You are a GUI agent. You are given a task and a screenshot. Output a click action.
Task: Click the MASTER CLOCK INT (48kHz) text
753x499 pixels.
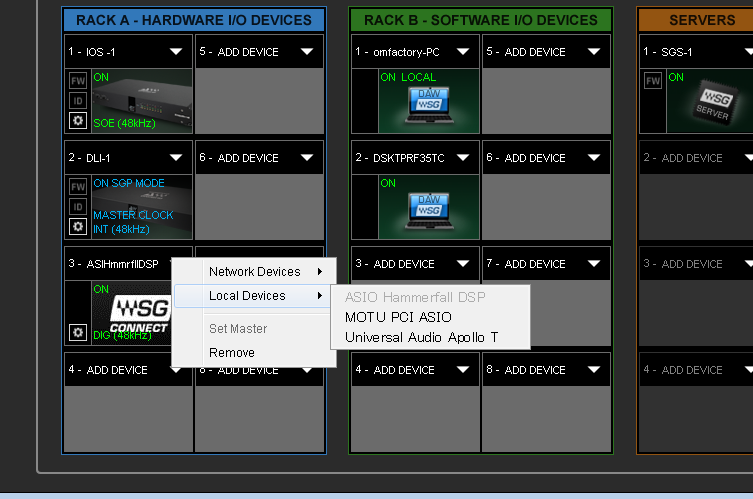tap(133, 222)
